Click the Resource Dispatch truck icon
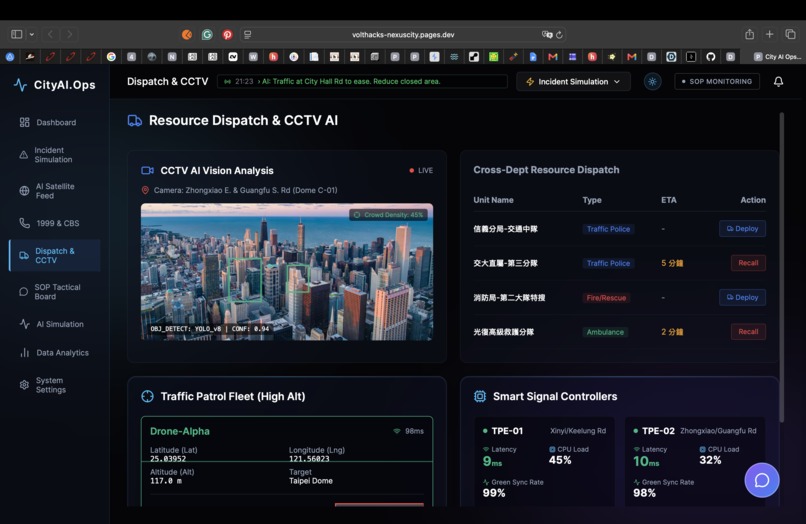The height and width of the screenshot is (524, 806). click(x=135, y=121)
